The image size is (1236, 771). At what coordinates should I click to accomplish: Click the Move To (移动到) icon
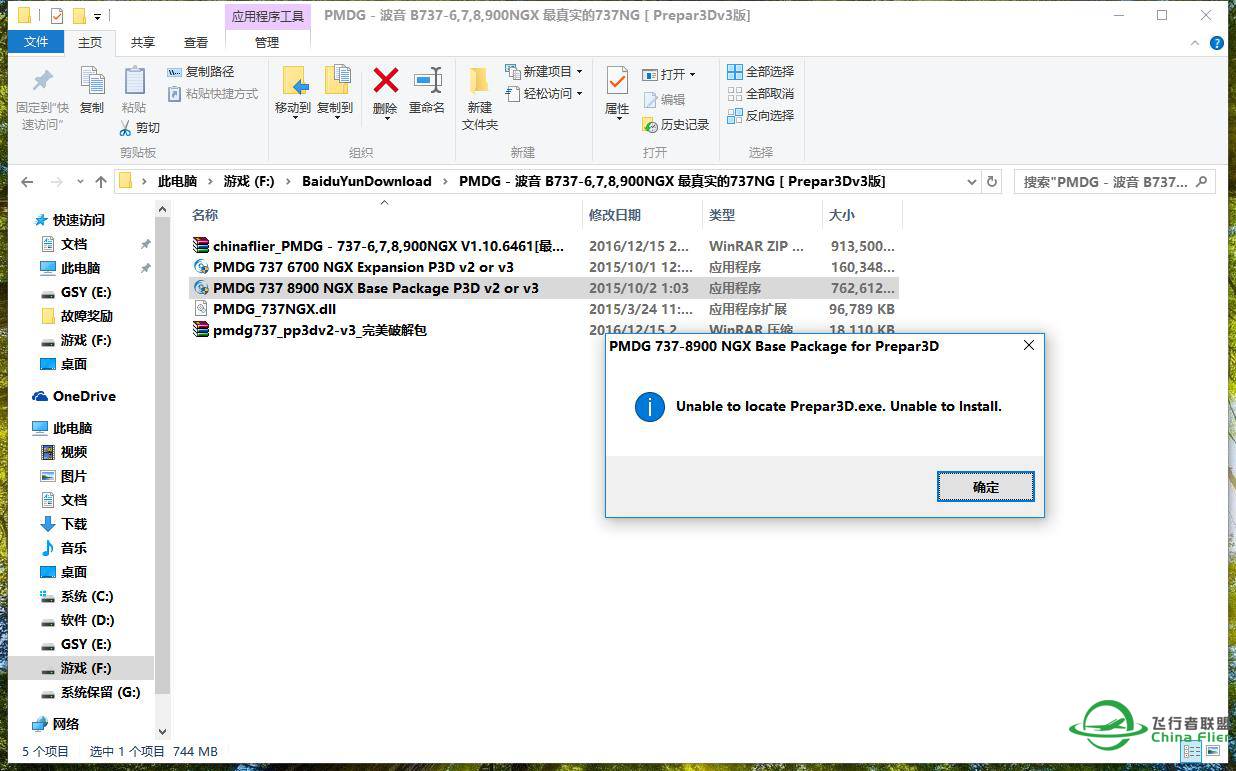tap(293, 82)
